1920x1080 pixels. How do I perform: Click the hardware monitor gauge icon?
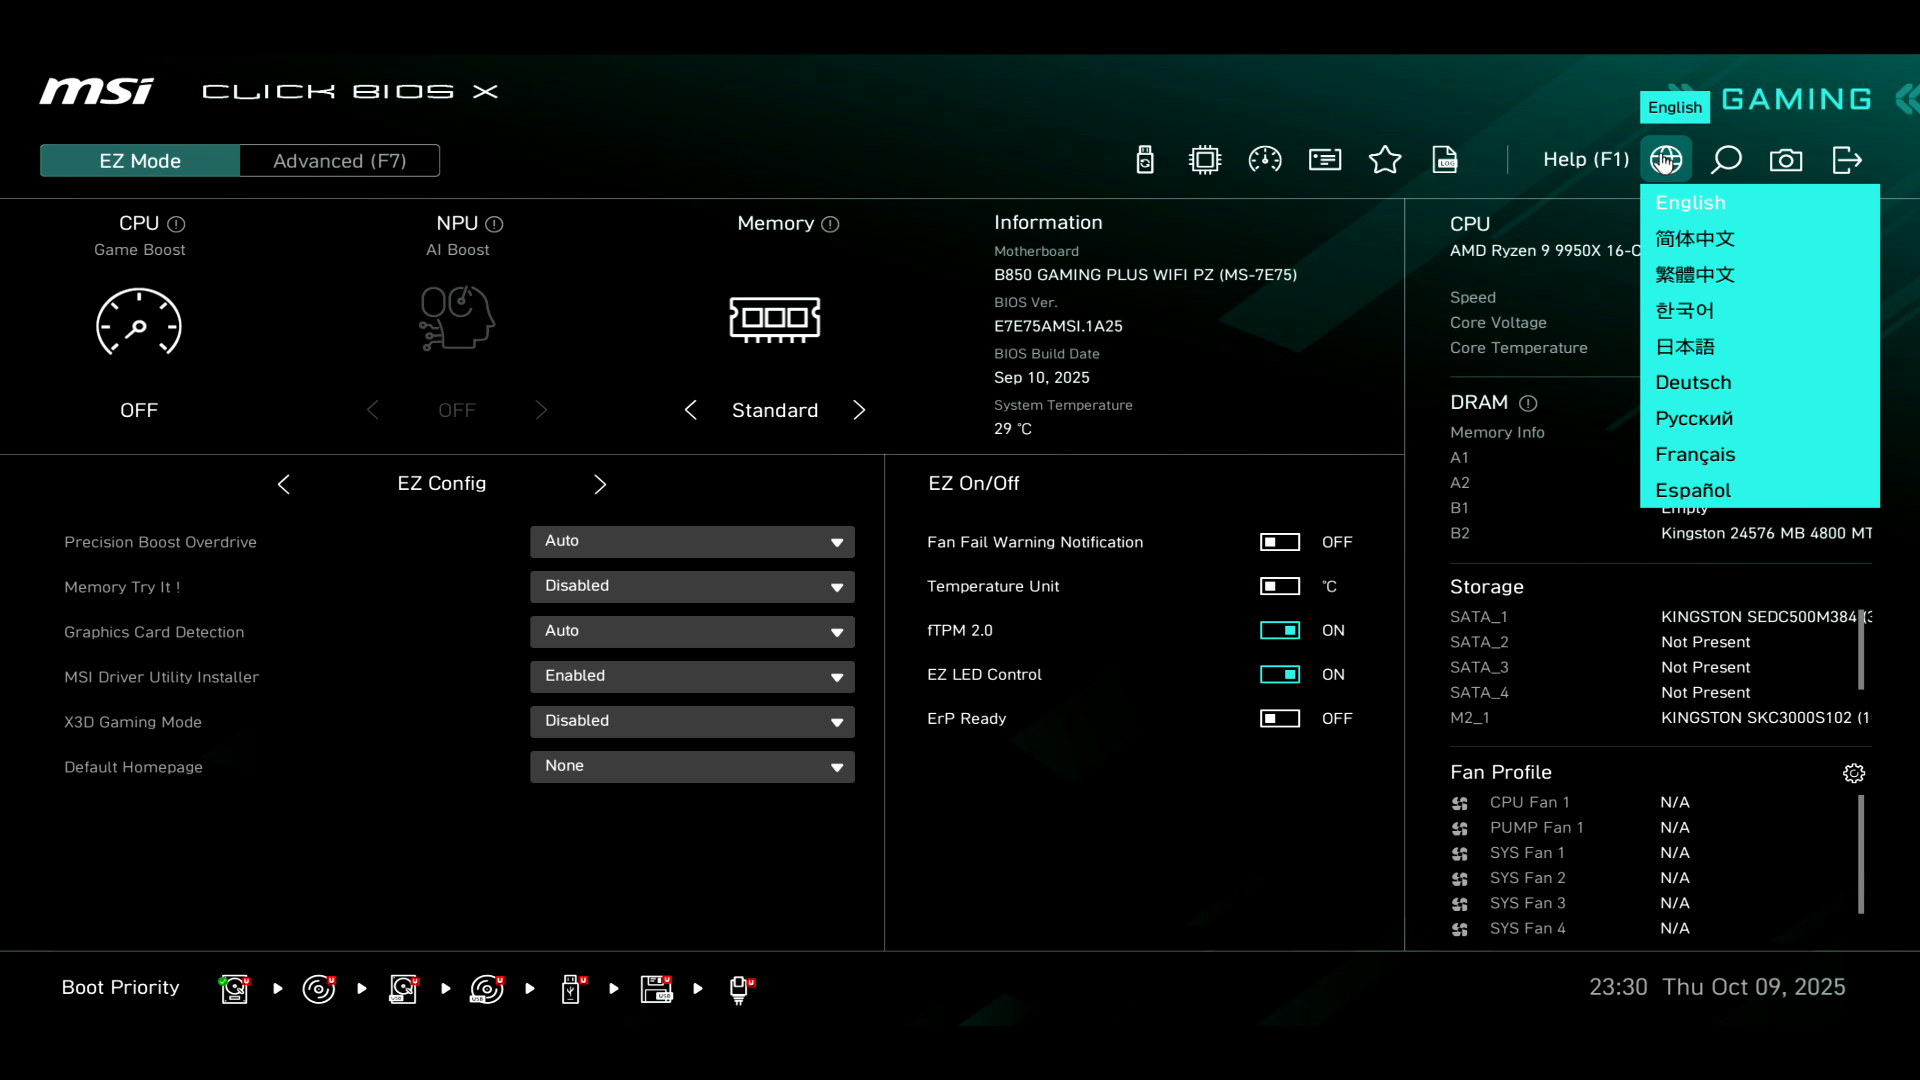1265,160
